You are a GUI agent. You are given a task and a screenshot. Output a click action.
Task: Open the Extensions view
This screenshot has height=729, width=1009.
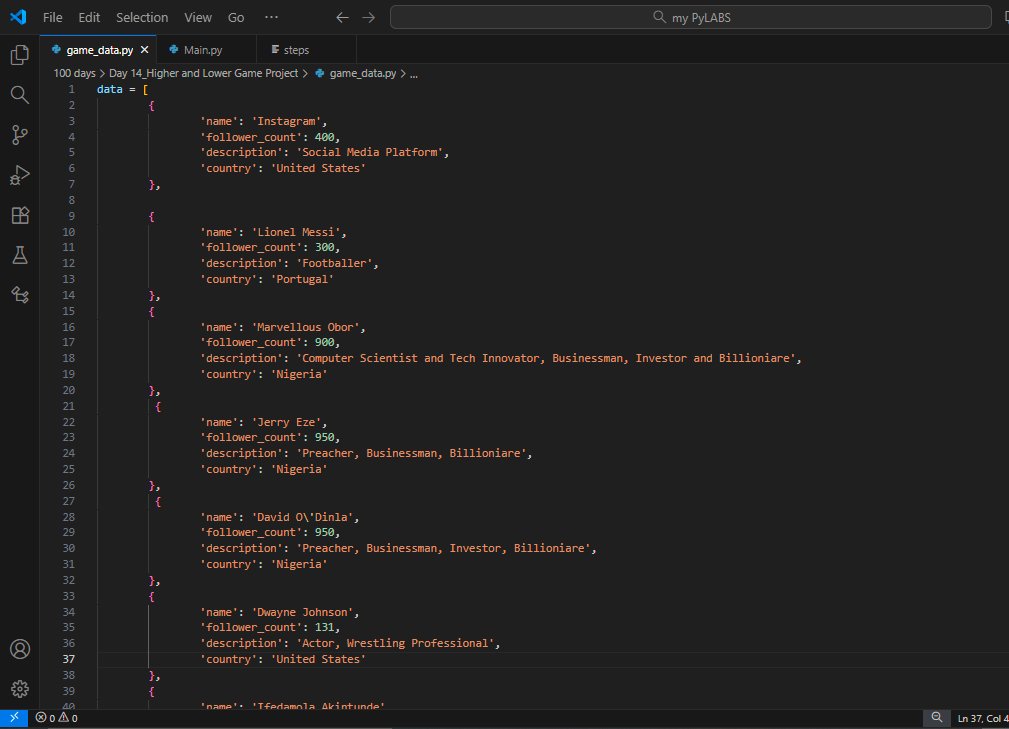pyautogui.click(x=20, y=215)
